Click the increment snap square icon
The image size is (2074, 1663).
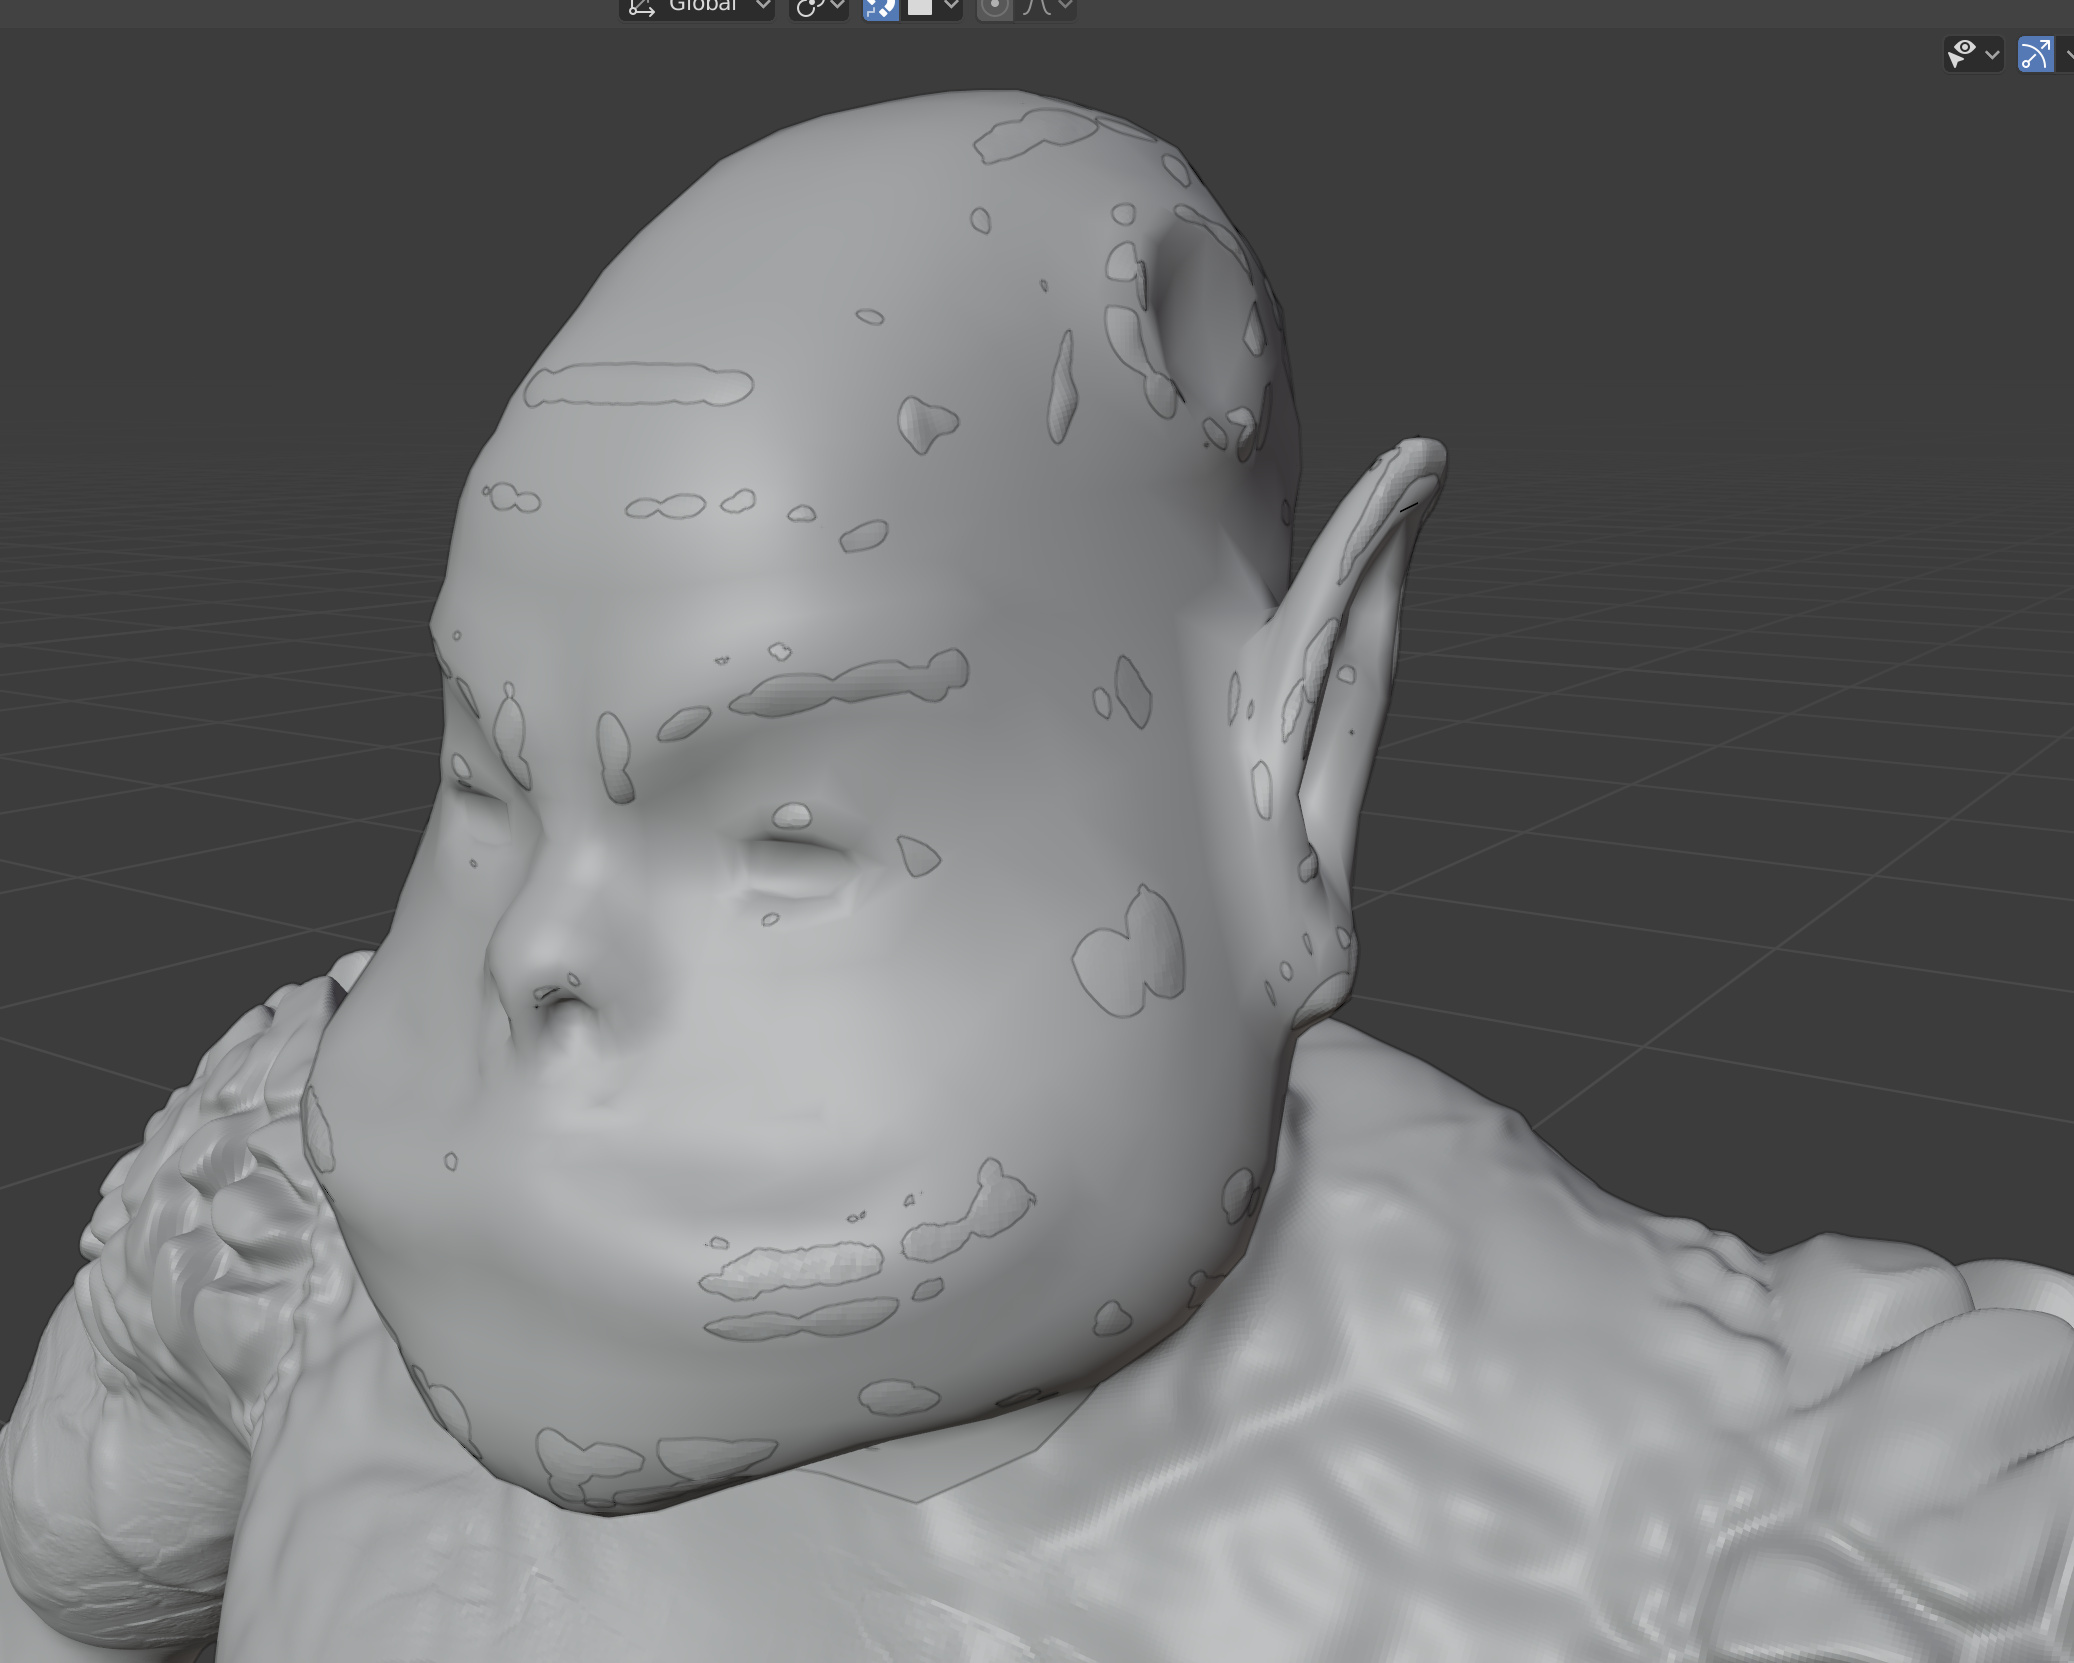point(922,6)
